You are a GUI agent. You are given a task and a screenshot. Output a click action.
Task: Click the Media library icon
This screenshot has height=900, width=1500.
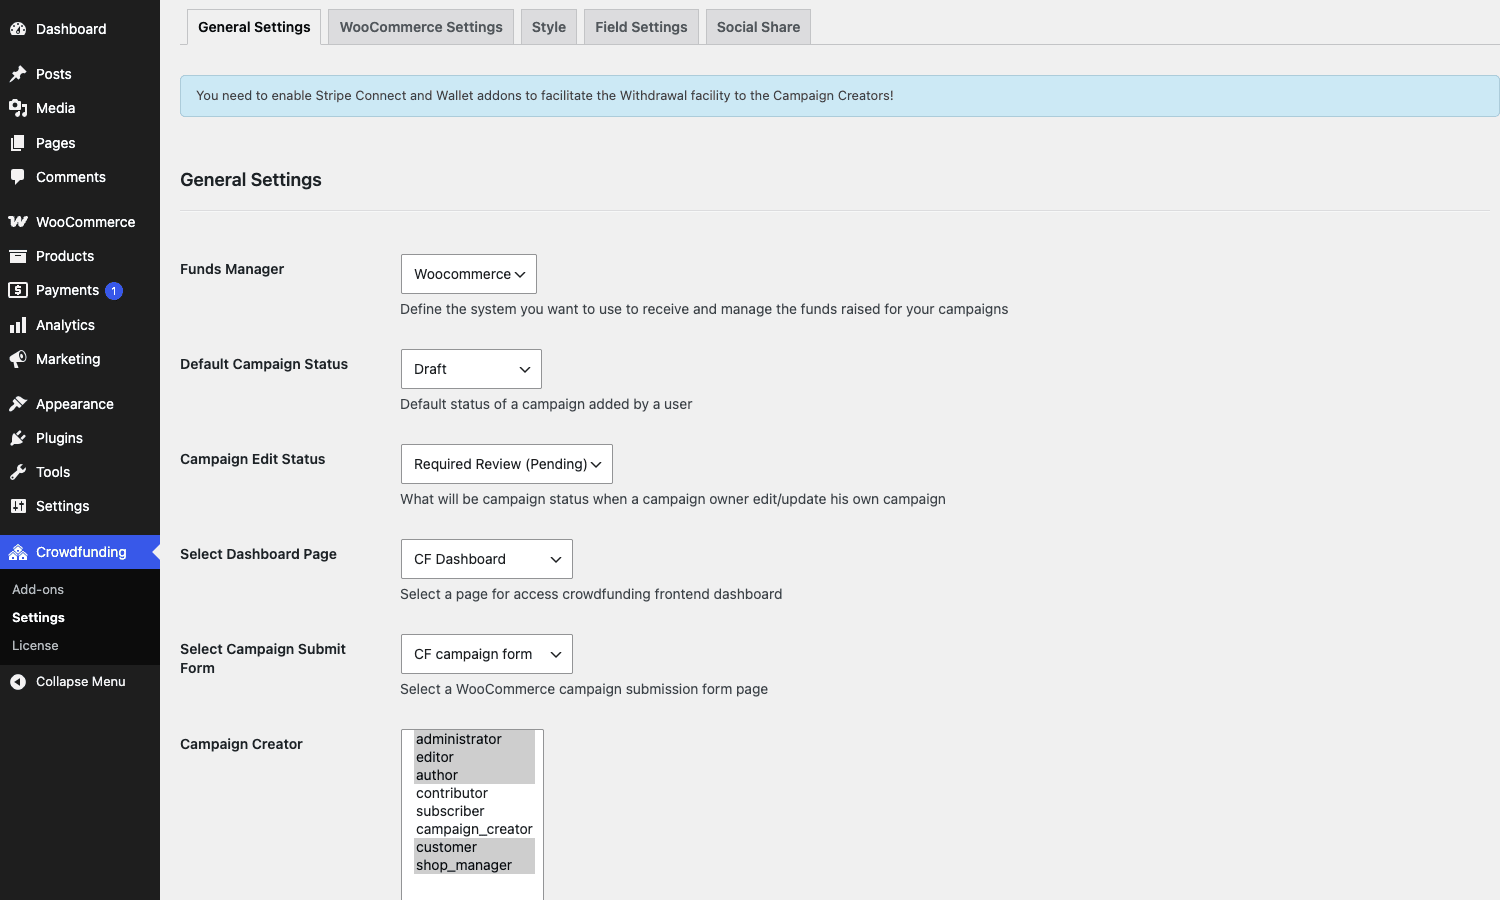(18, 108)
